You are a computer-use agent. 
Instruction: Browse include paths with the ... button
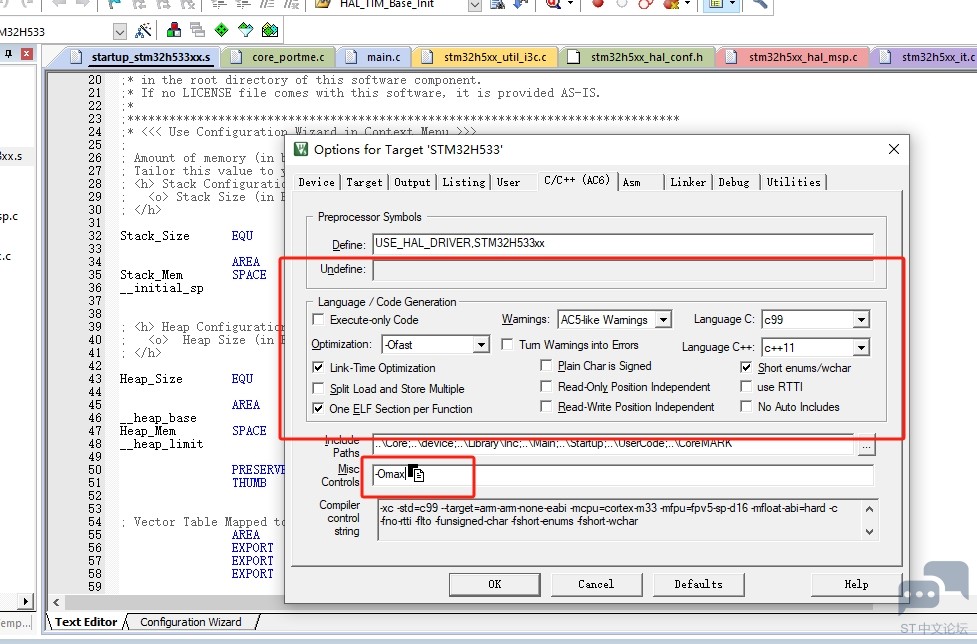(866, 445)
